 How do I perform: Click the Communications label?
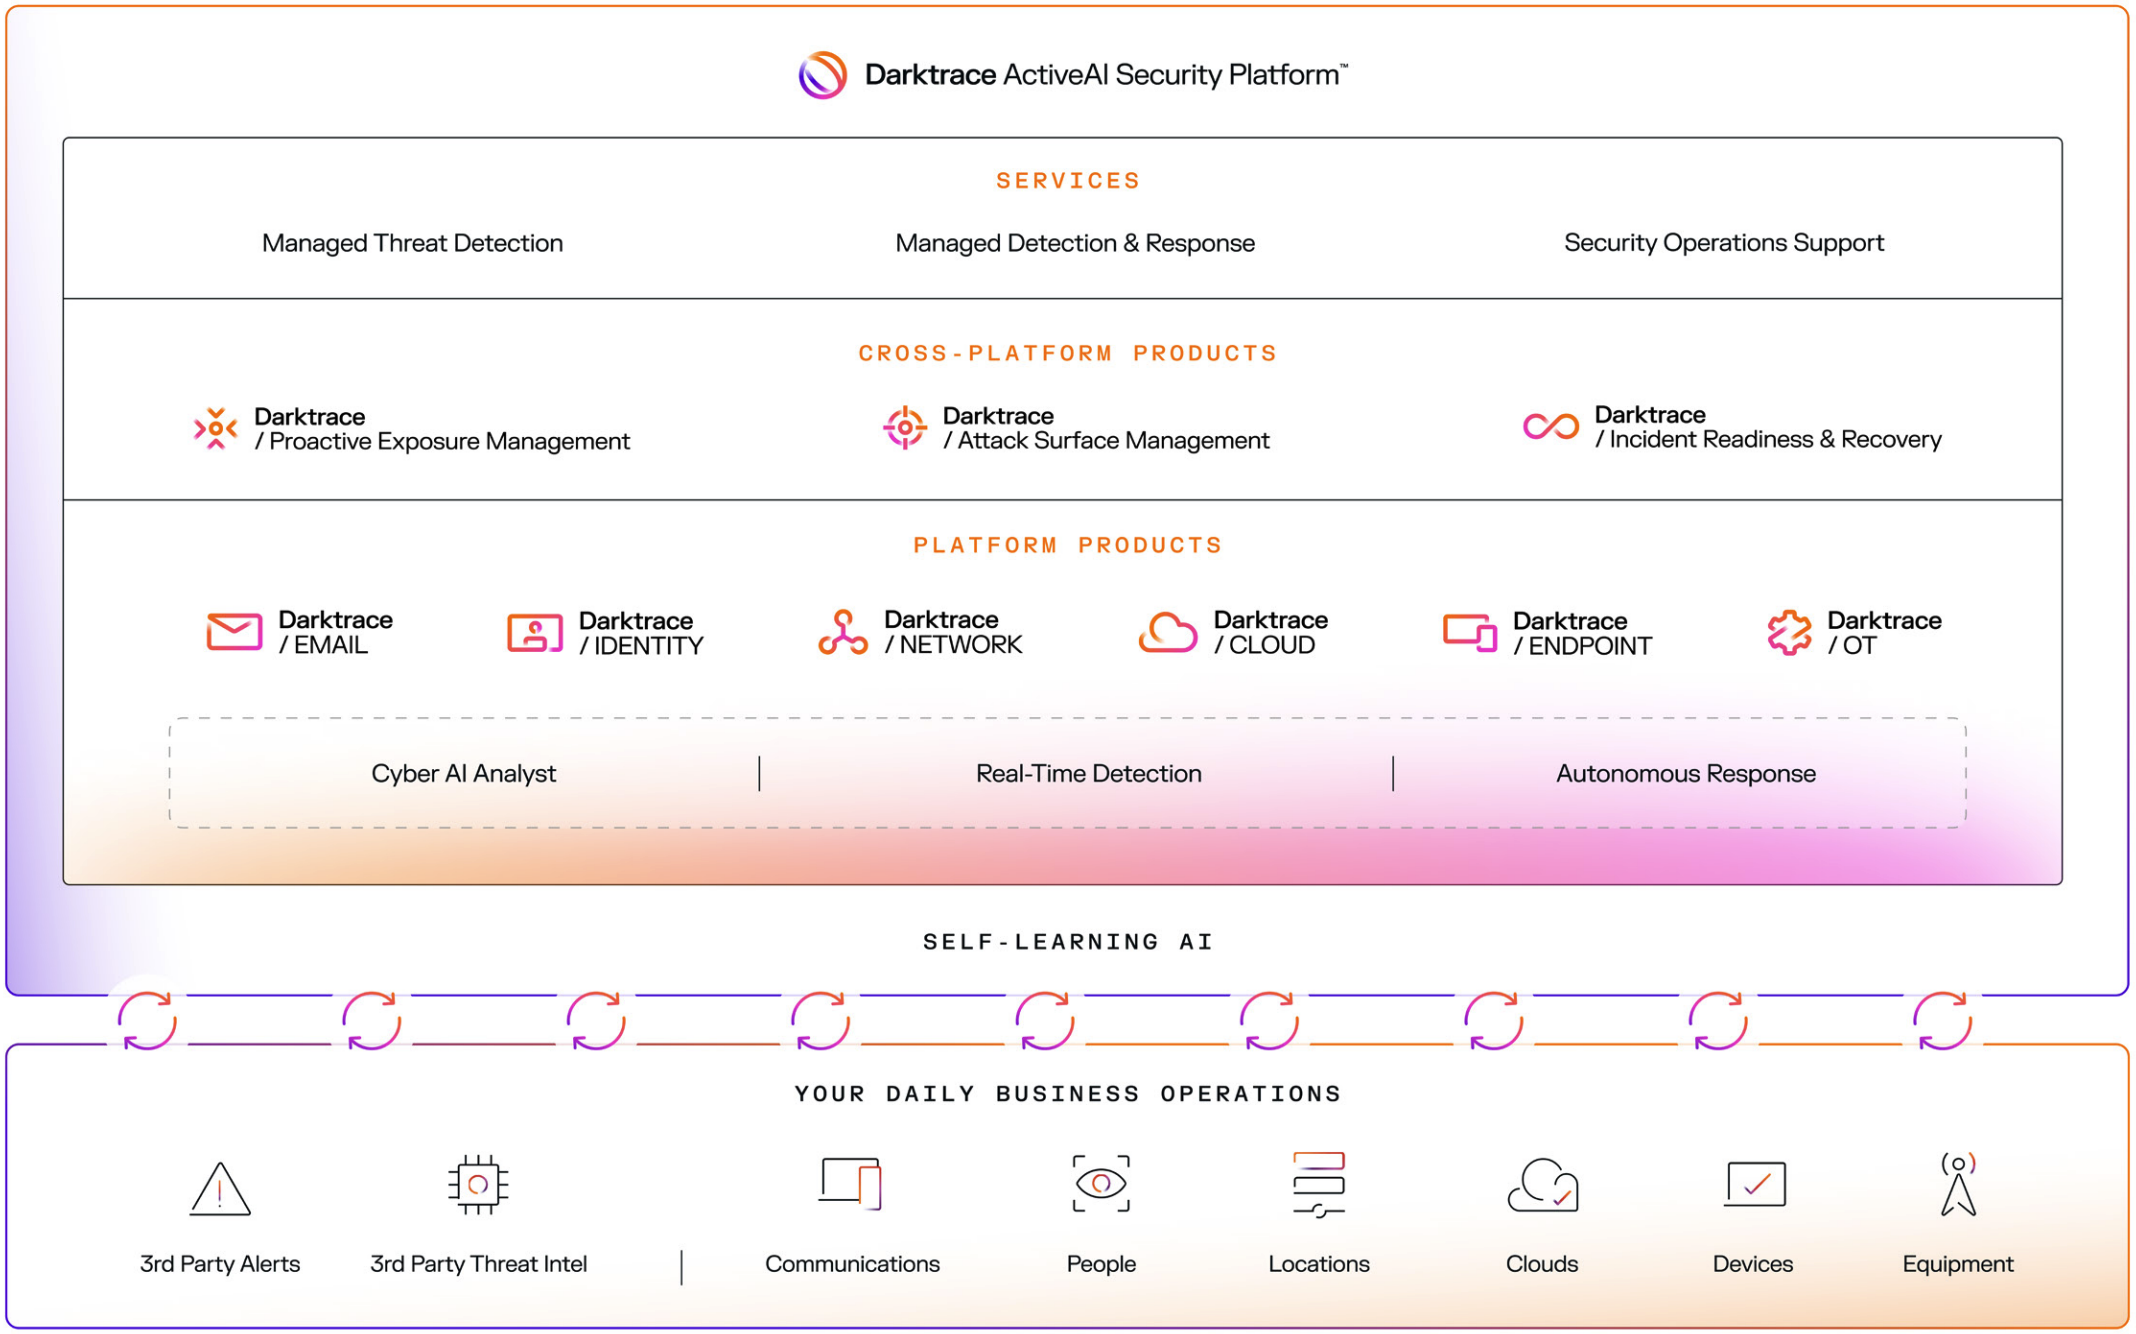(852, 1264)
